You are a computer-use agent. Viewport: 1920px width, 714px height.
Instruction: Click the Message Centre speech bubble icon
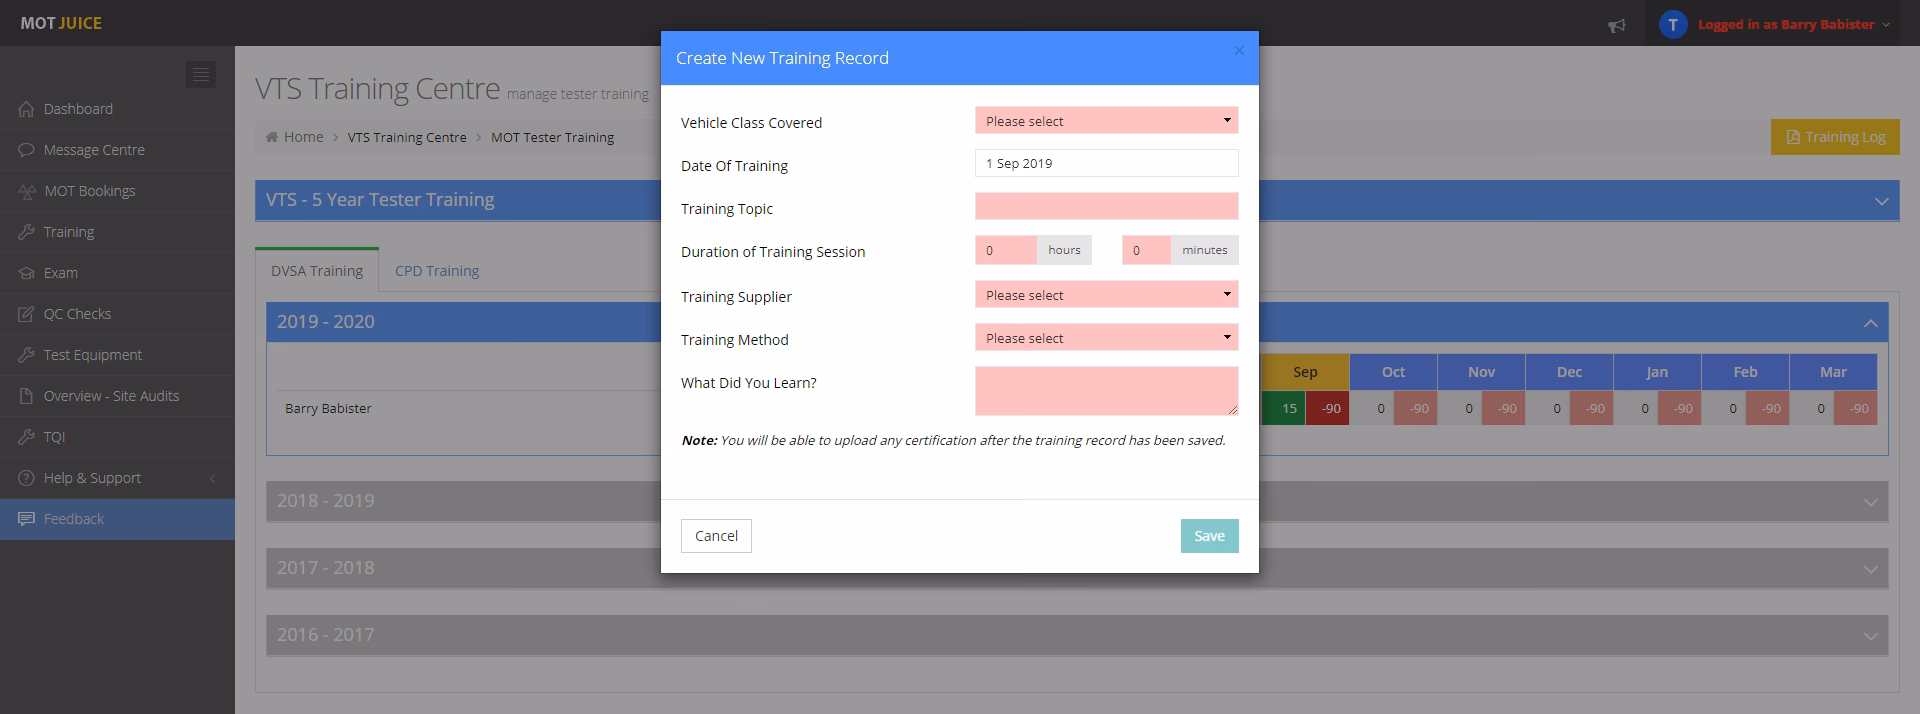pos(26,150)
